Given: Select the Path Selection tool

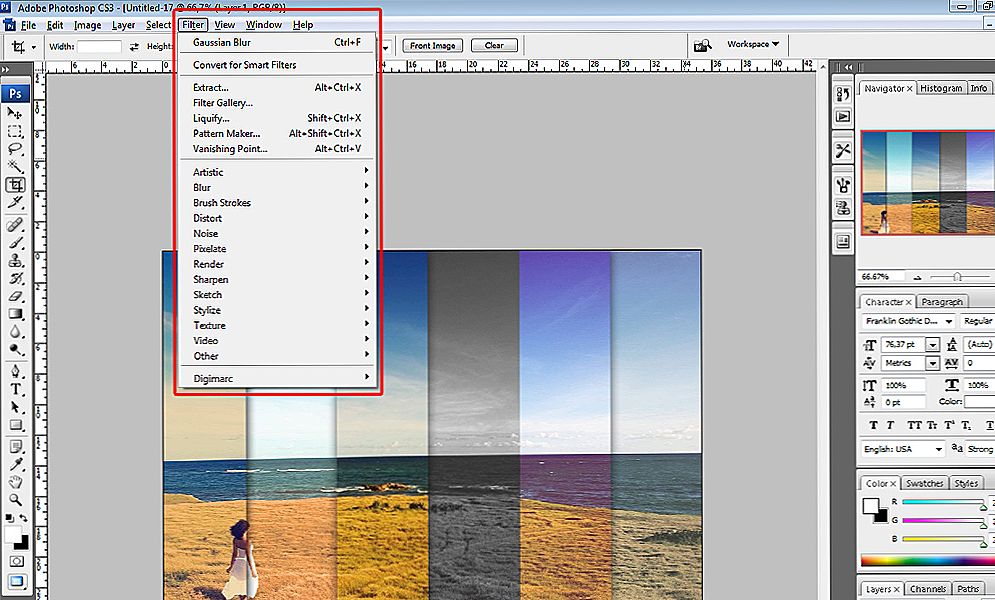Looking at the screenshot, I should [15, 407].
